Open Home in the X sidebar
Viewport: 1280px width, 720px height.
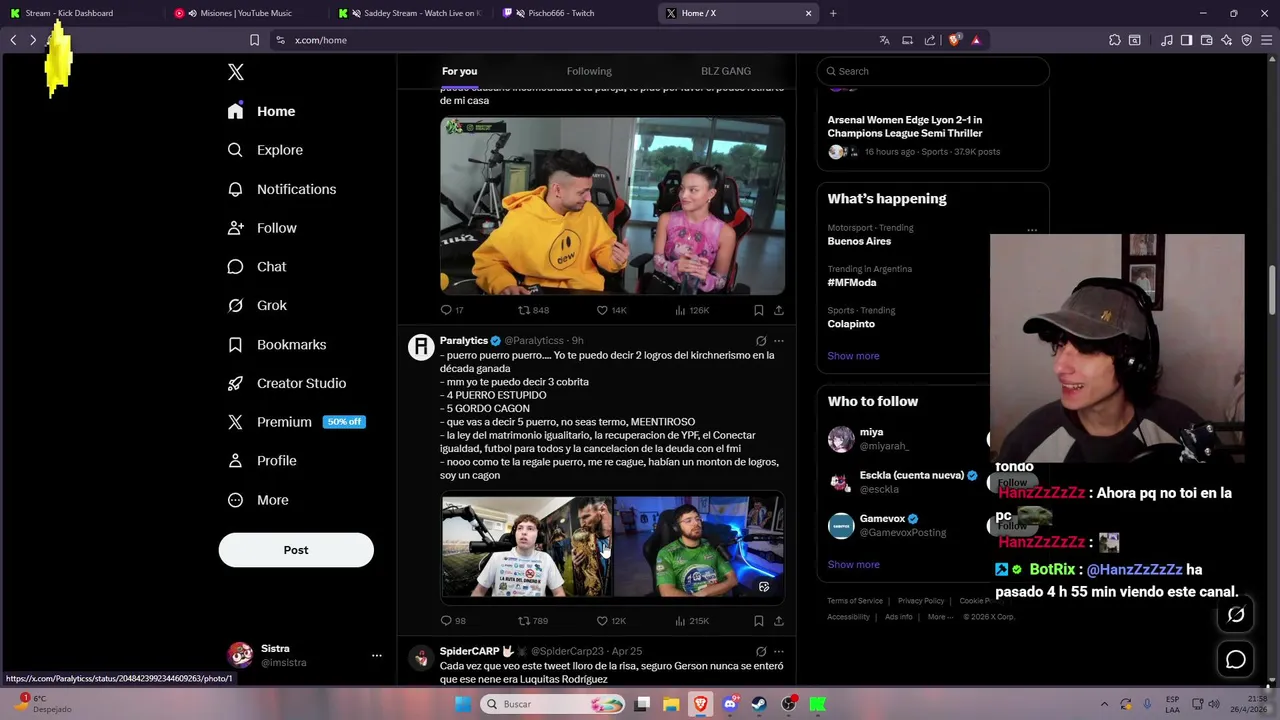(261, 111)
